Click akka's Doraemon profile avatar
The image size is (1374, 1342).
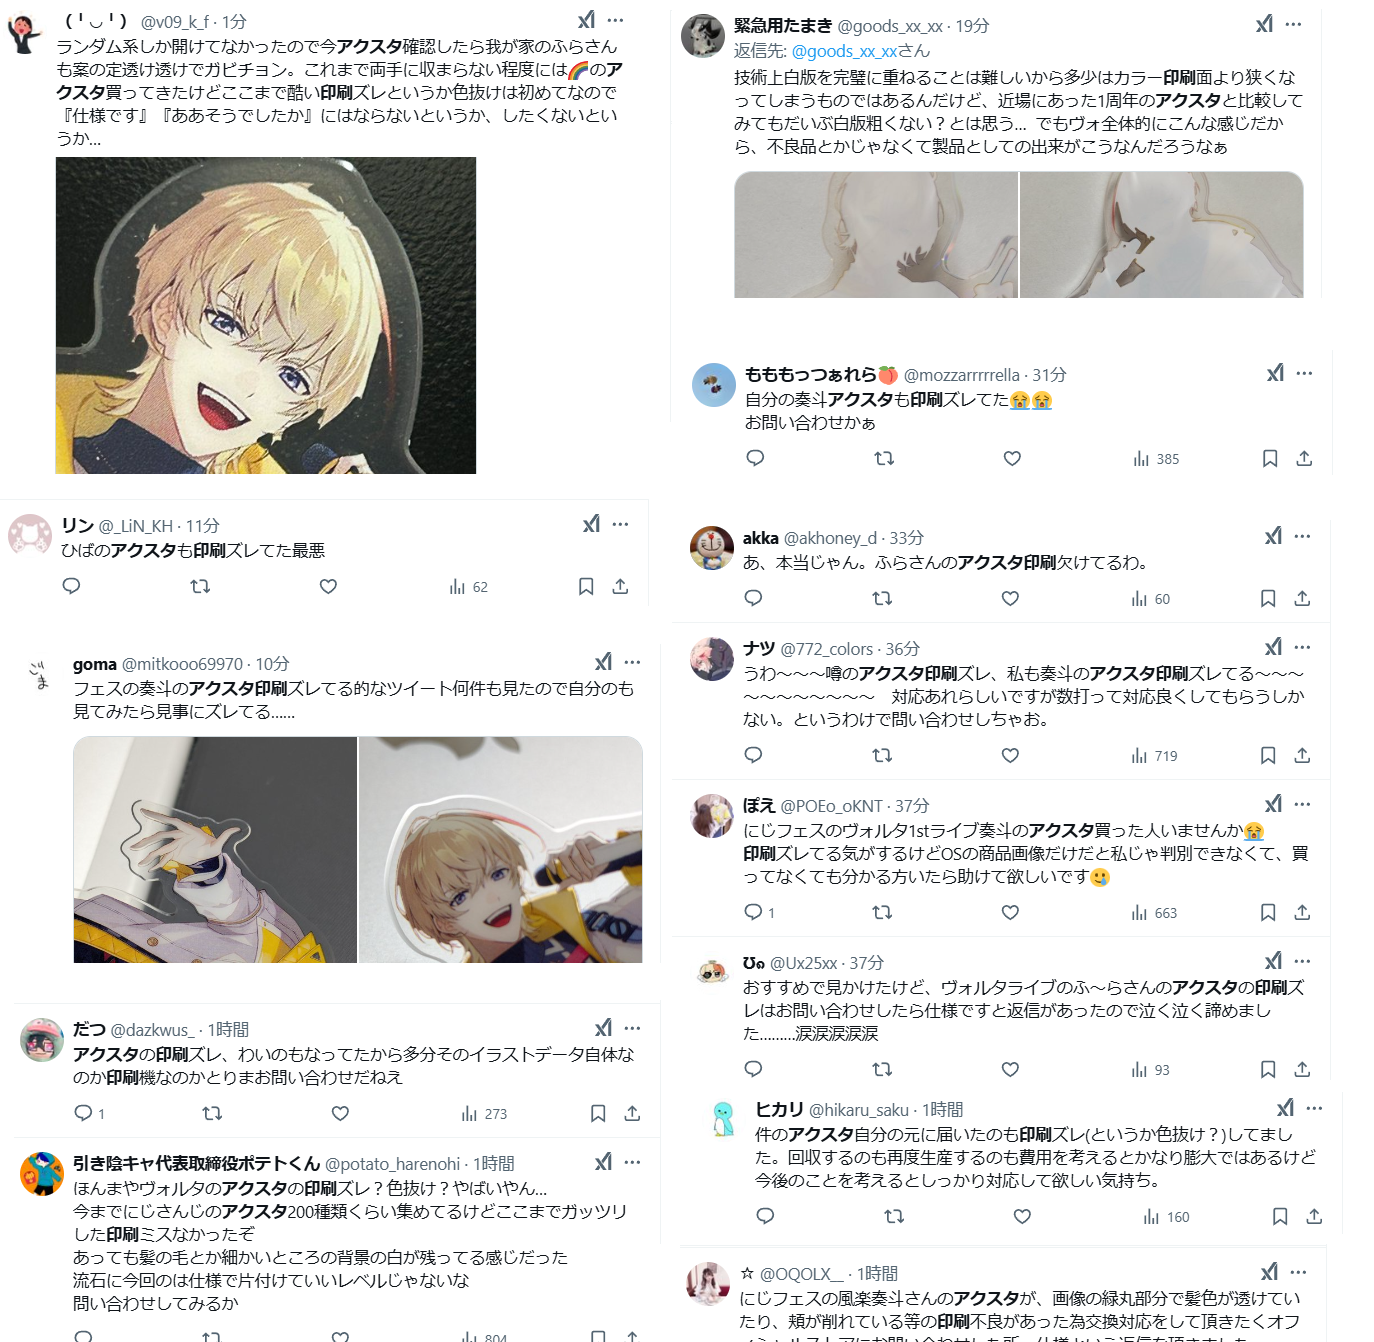tap(712, 548)
